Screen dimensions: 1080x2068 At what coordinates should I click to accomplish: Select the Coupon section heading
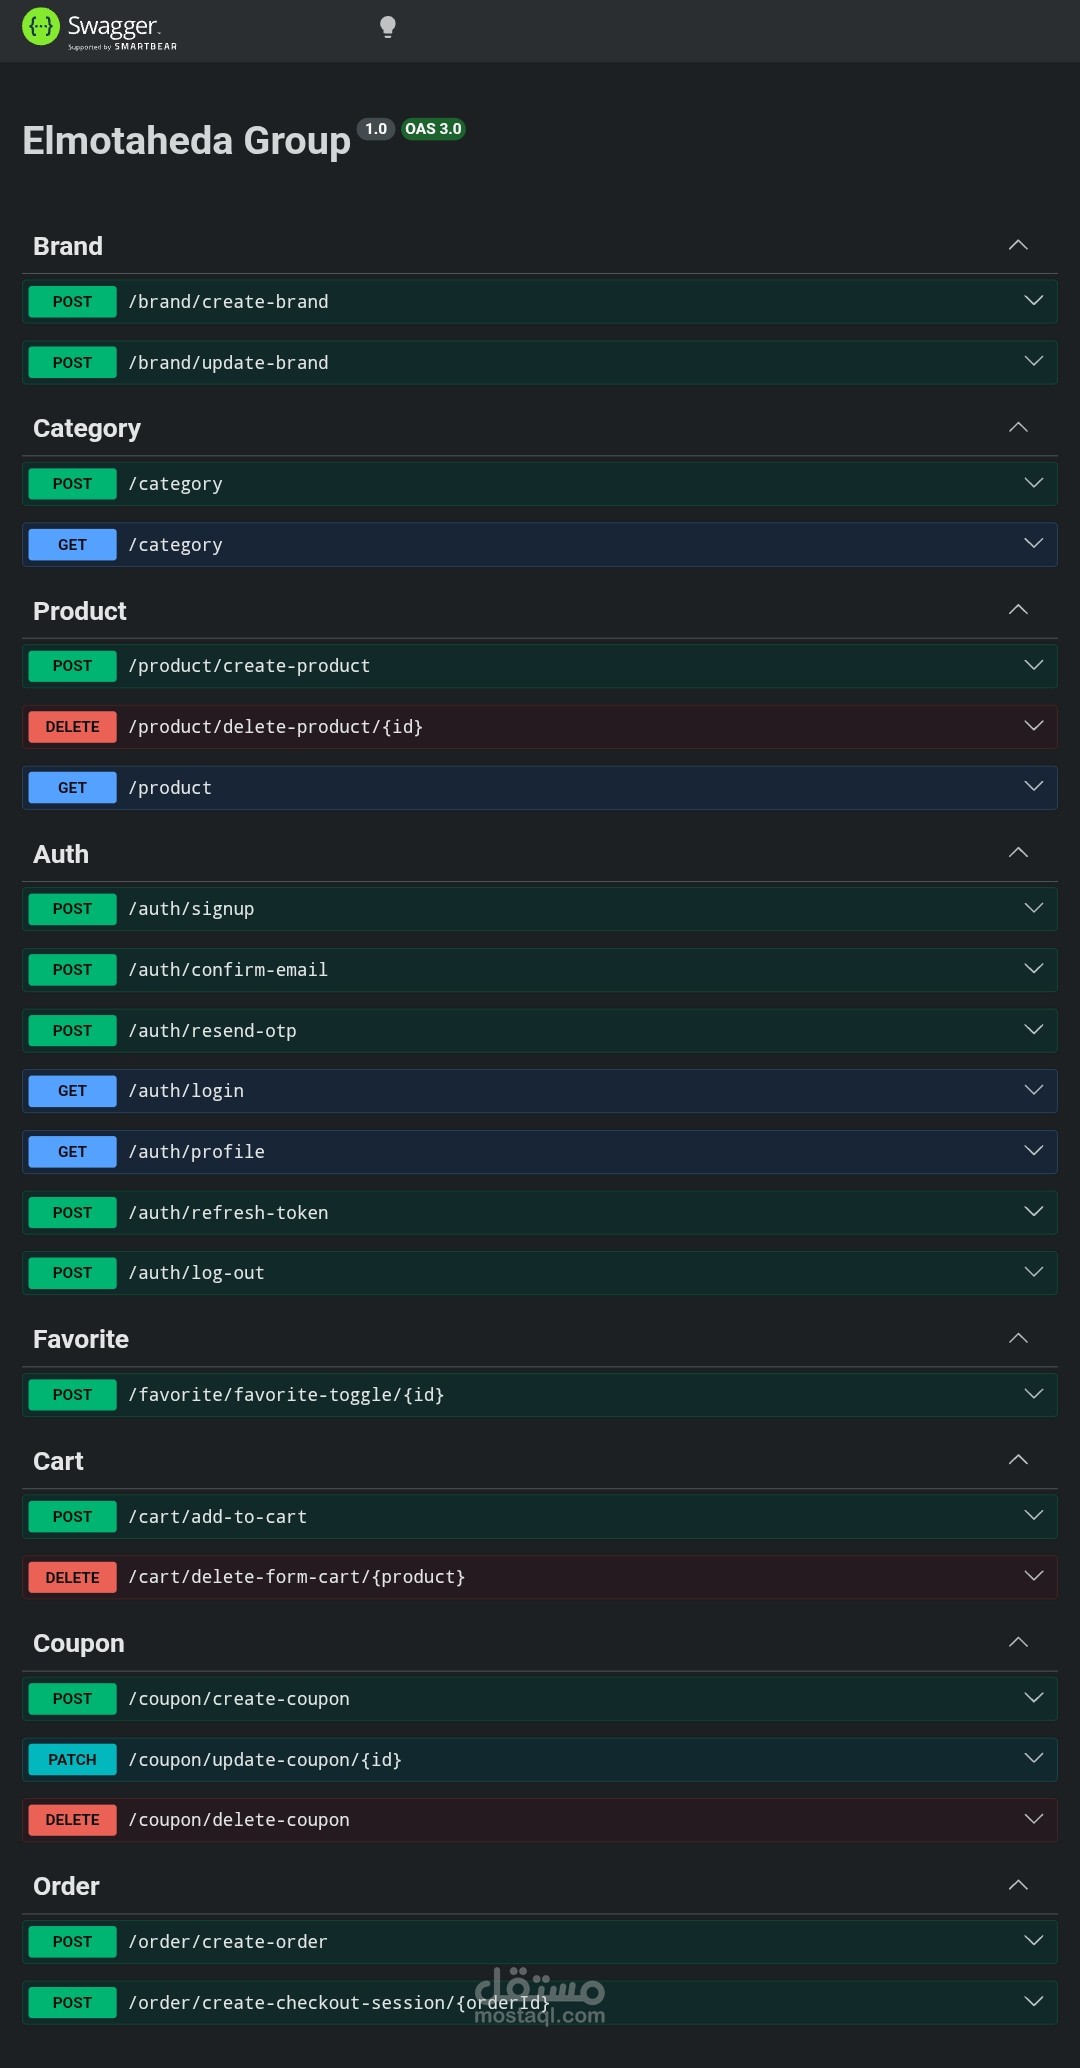pyautogui.click(x=79, y=1643)
